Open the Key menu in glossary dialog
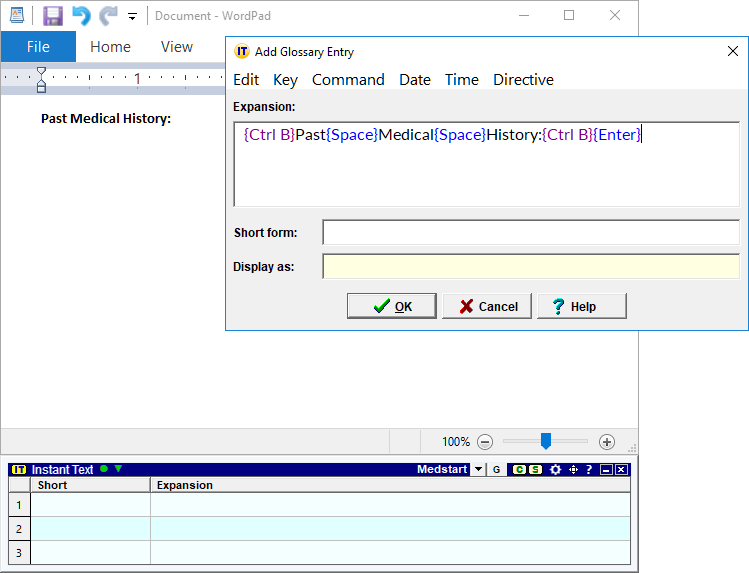 click(285, 80)
